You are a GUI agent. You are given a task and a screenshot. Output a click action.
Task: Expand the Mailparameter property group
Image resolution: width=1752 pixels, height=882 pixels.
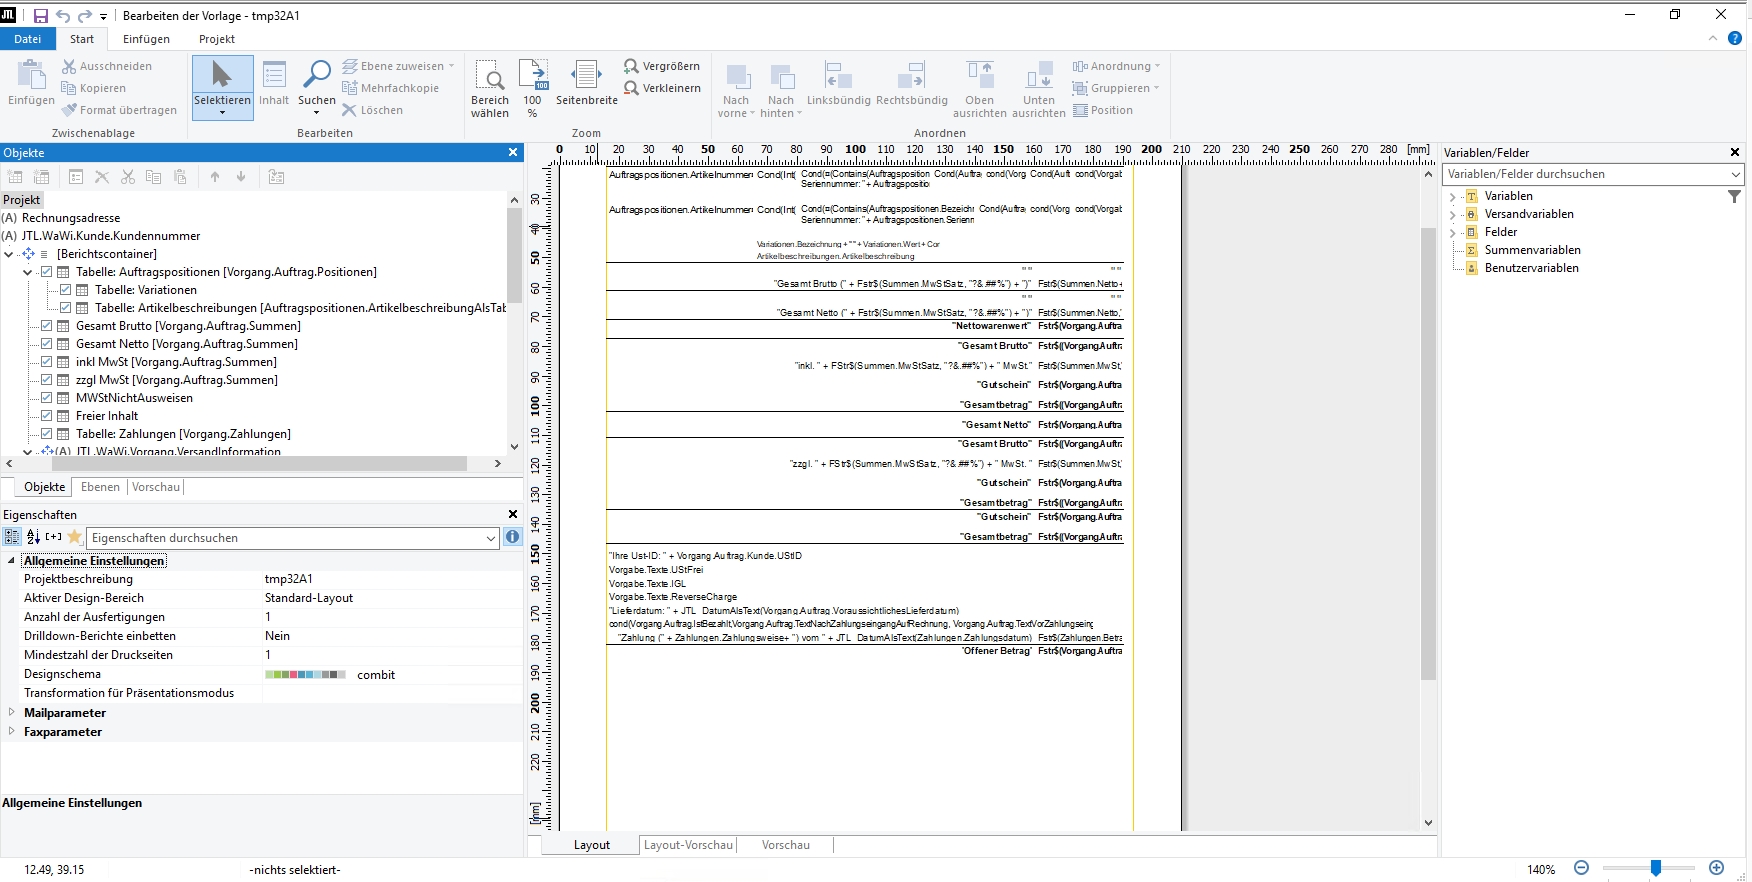point(12,713)
